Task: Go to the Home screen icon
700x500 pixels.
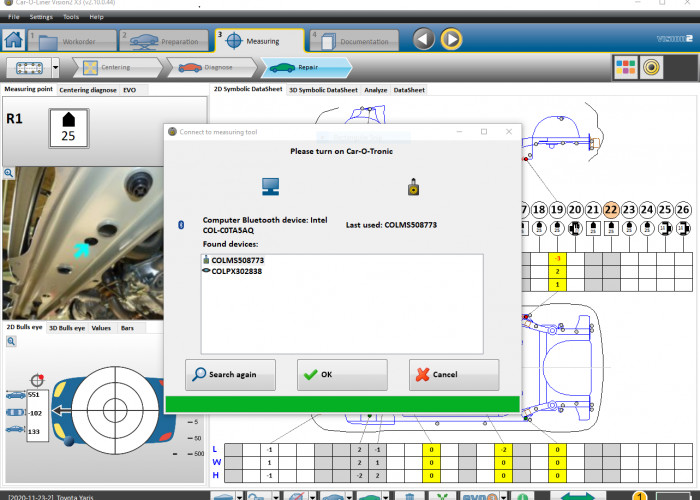Action: click(13, 40)
